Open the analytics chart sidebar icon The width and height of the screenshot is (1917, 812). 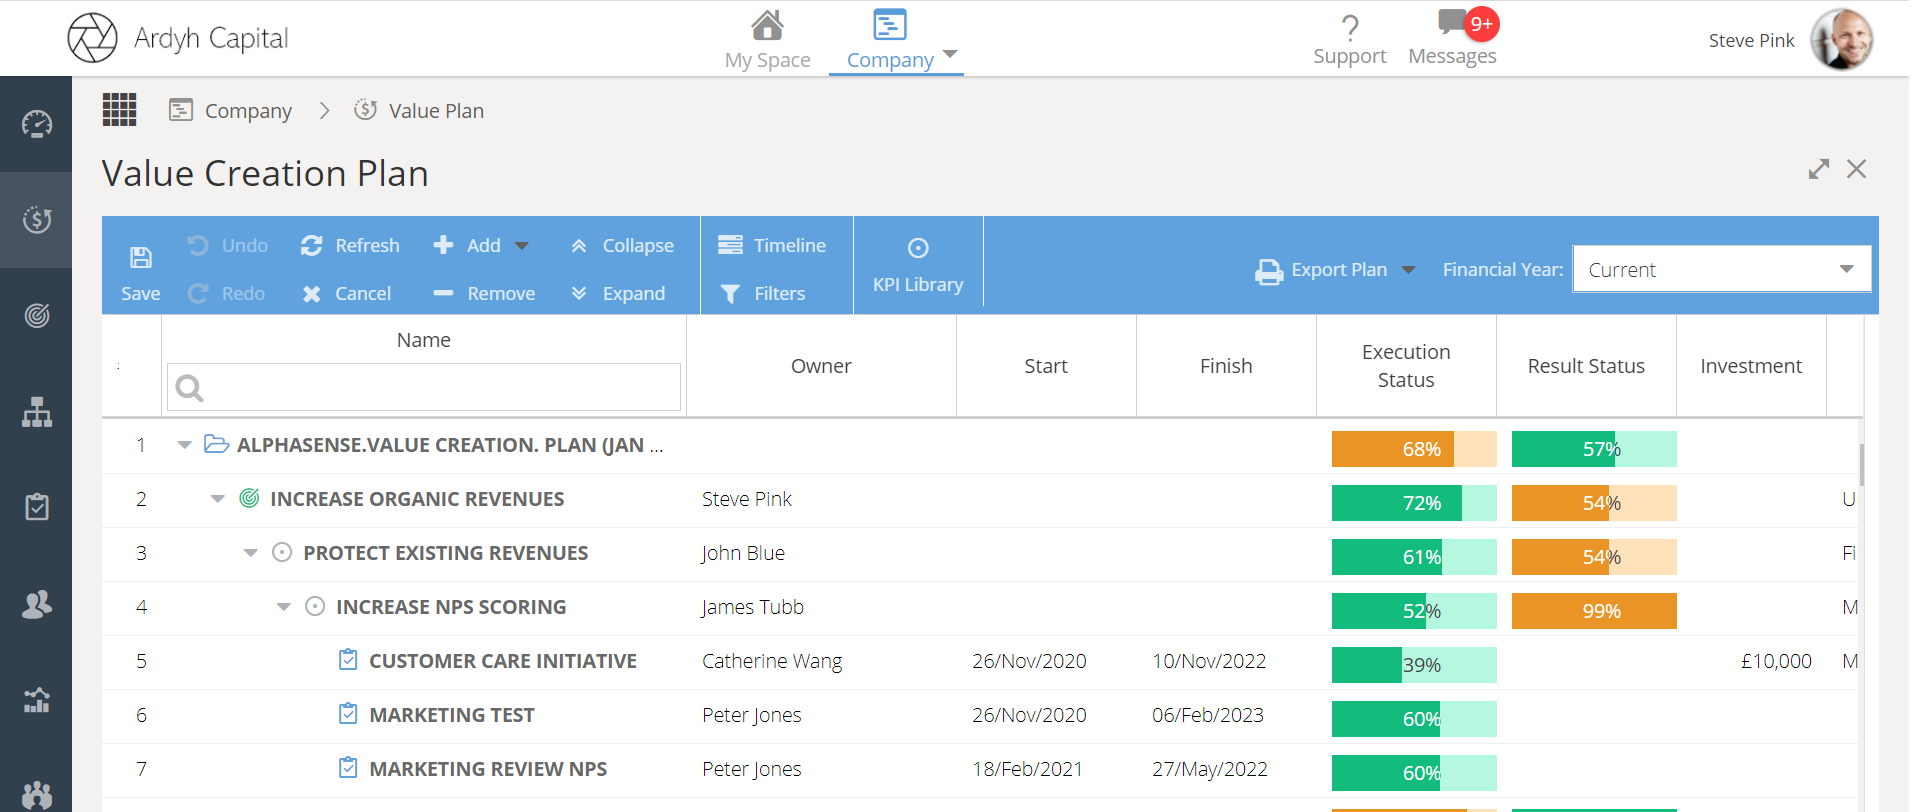(37, 700)
